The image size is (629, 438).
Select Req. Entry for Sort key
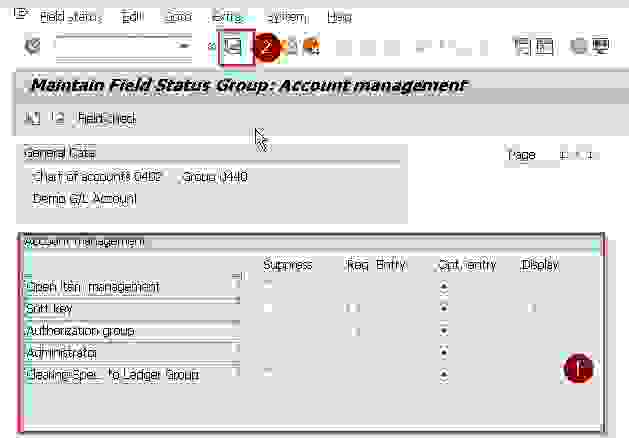353,308
